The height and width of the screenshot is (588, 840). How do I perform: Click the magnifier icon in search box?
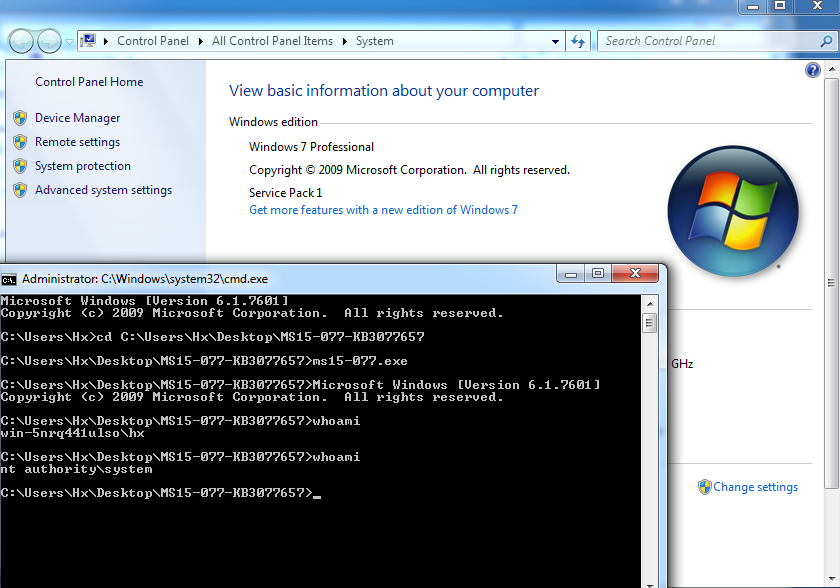tap(826, 41)
